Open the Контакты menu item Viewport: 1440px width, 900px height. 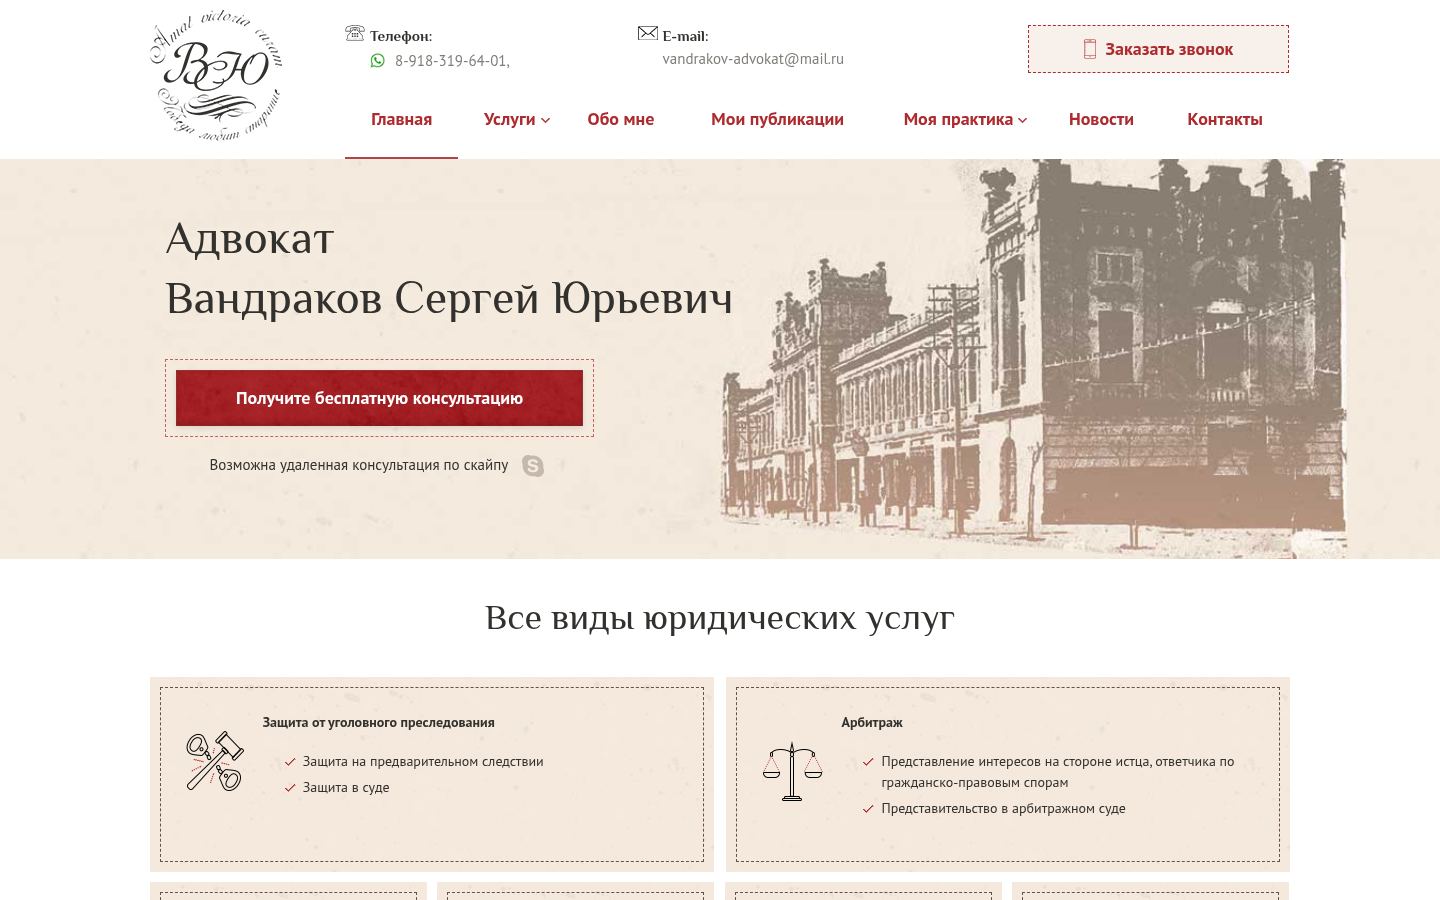tap(1225, 119)
